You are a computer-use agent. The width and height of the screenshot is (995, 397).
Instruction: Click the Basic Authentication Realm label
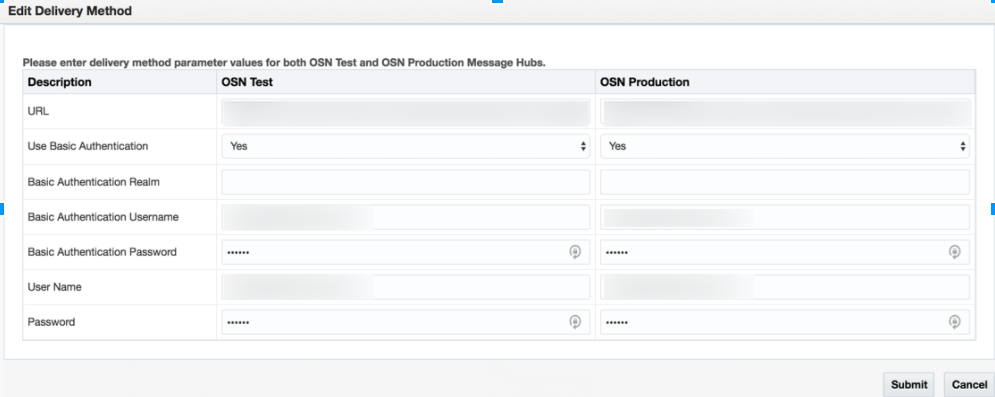click(93, 182)
